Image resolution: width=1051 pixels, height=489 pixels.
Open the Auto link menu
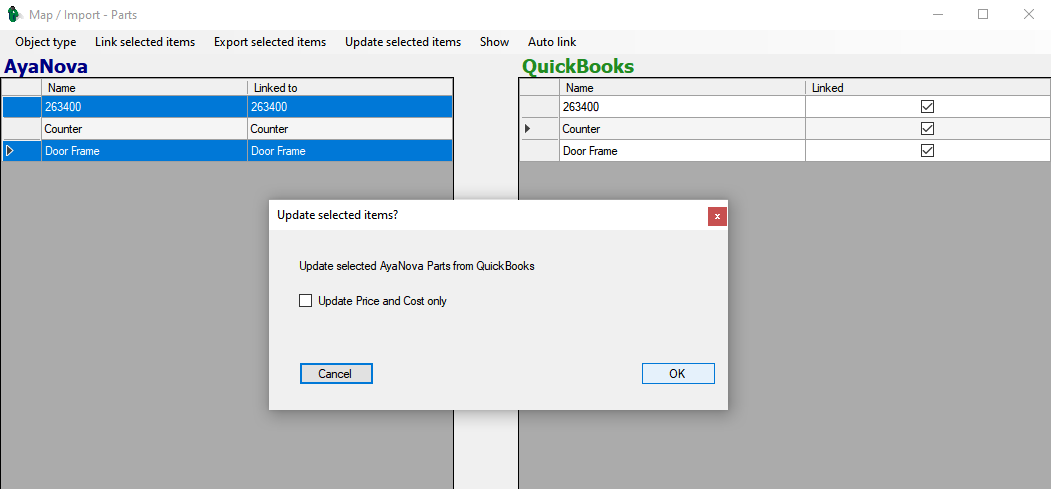(552, 42)
